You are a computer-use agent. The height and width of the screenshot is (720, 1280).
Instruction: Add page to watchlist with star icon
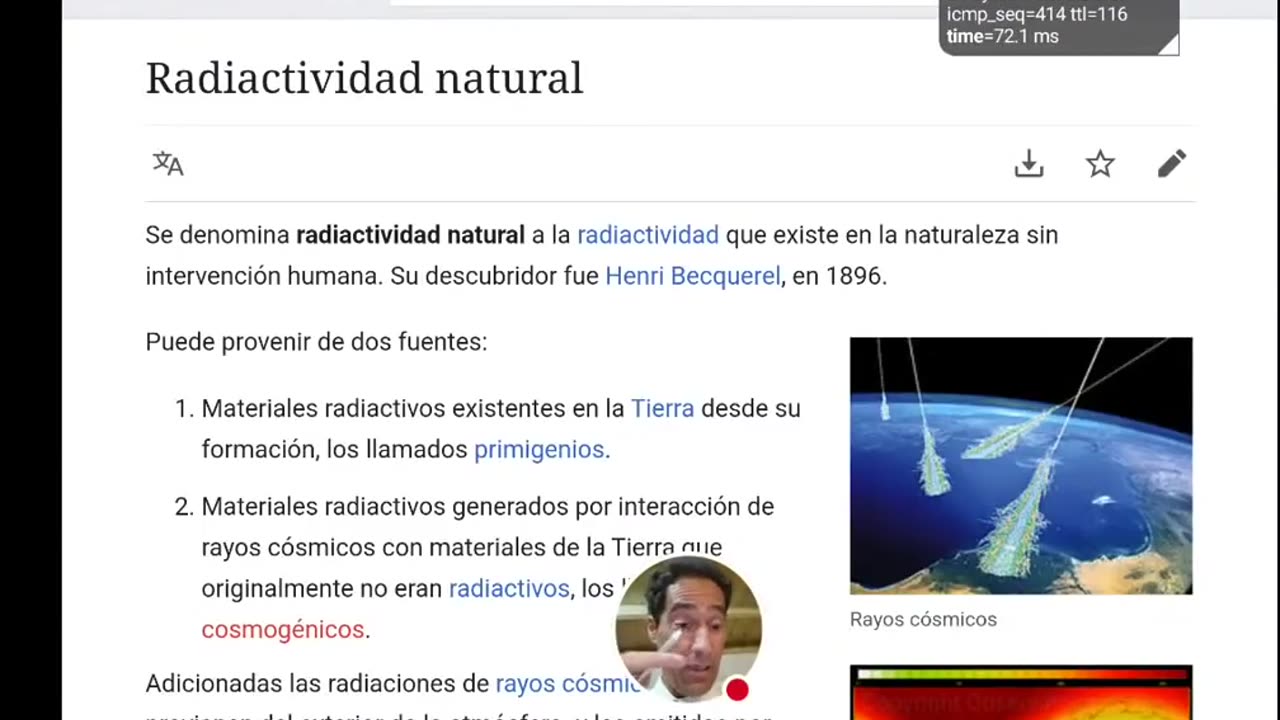tap(1100, 164)
